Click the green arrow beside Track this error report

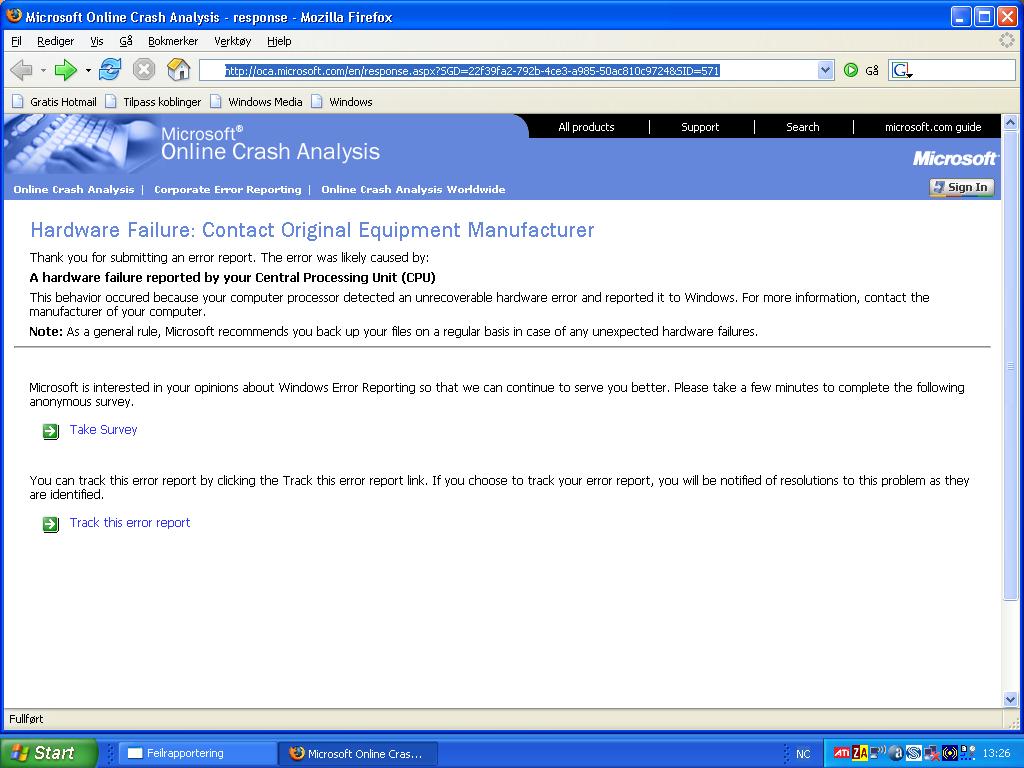pyautogui.click(x=50, y=524)
